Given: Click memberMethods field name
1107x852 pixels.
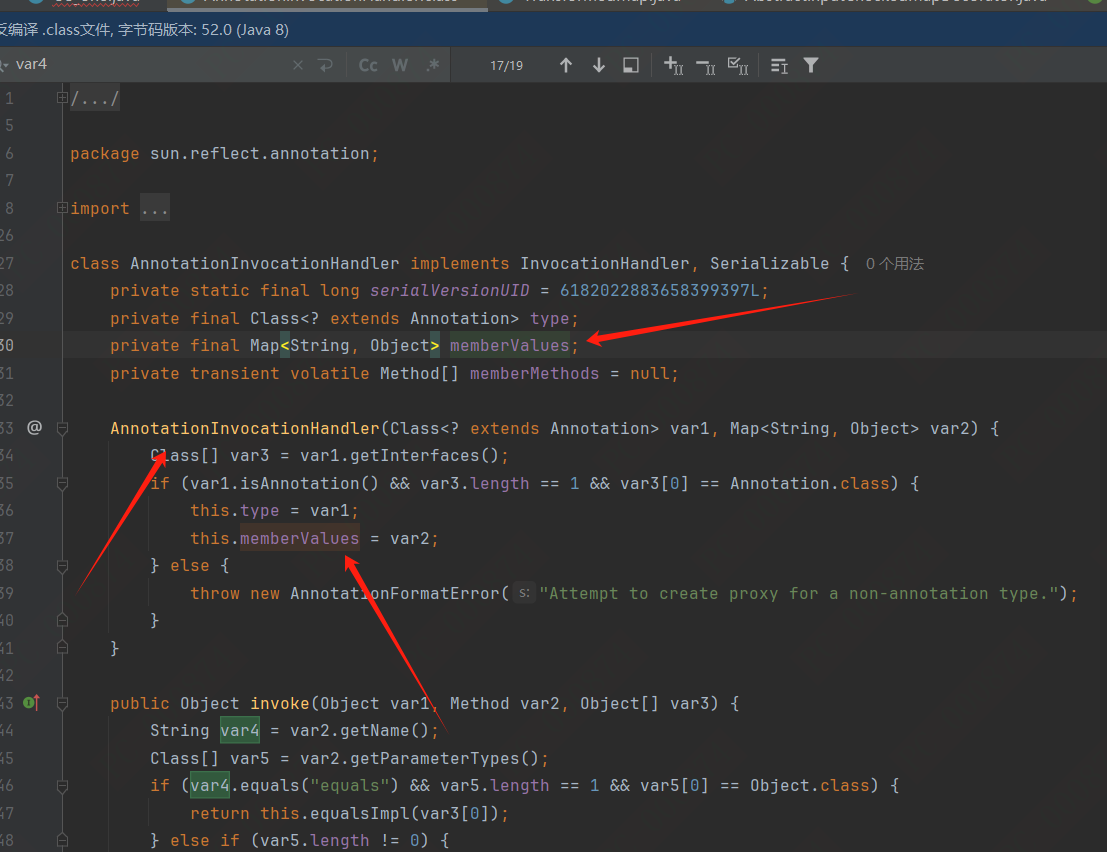Looking at the screenshot, I should coord(534,373).
